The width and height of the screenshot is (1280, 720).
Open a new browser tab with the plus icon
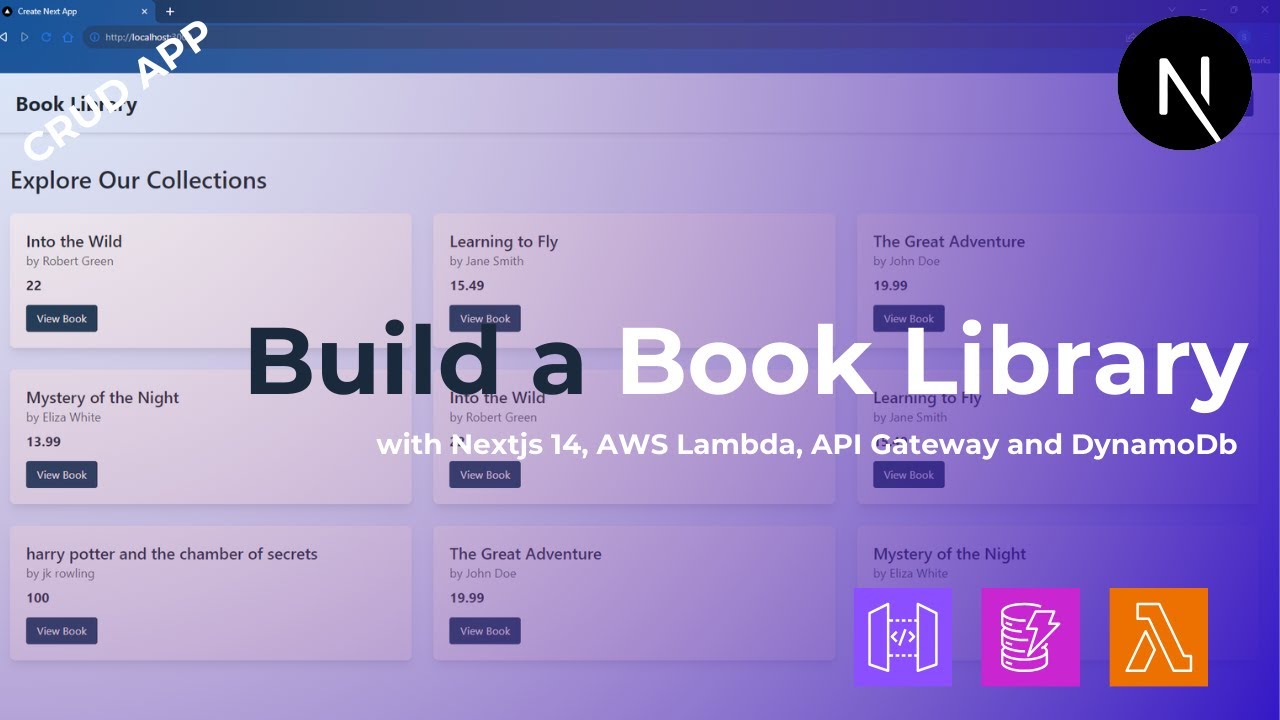pyautogui.click(x=170, y=11)
